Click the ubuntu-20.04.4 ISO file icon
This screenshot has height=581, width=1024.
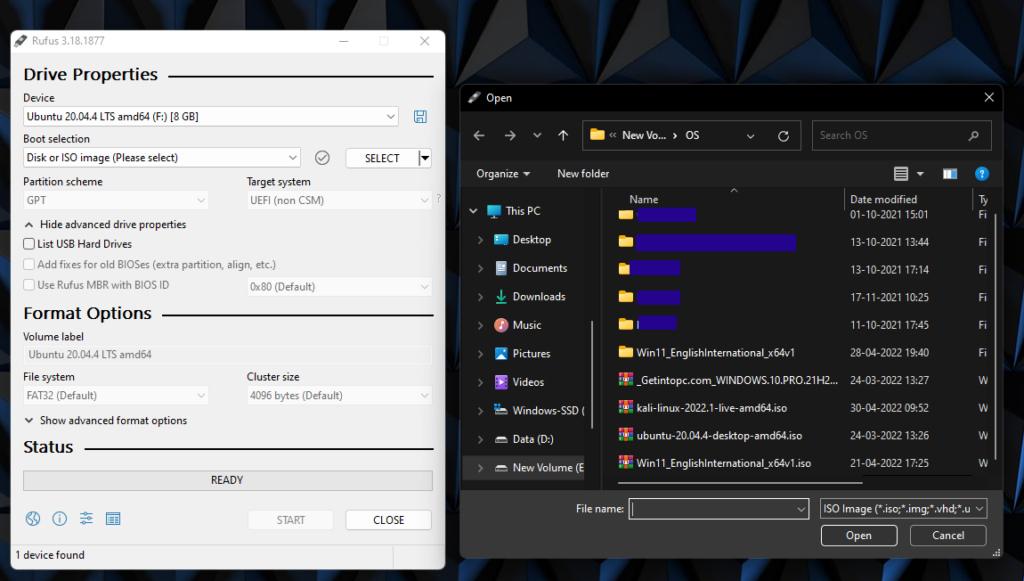626,435
